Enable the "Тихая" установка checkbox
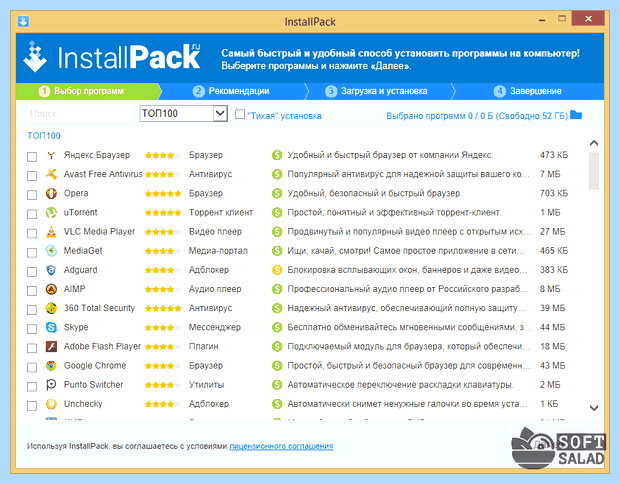Screen dimensions: 620x484 240,114
